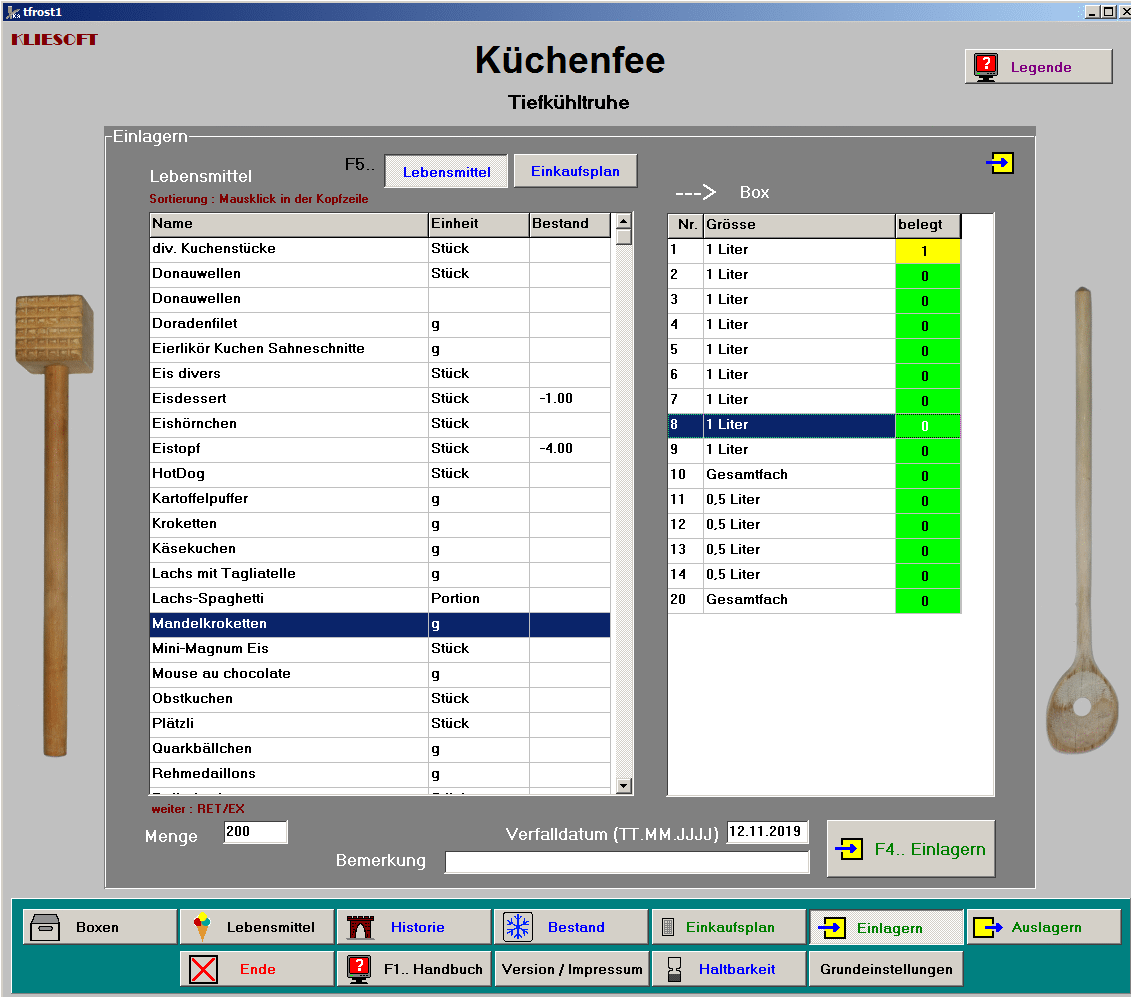Open Historie with the castle icon
Screen dimensions: 1131x997
360,927
